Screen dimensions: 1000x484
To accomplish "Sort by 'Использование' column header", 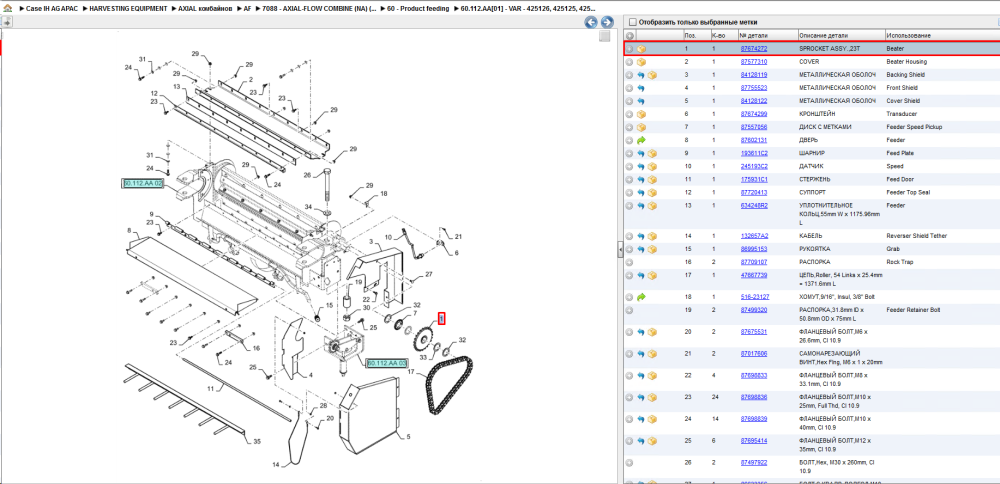I will [x=942, y=36].
